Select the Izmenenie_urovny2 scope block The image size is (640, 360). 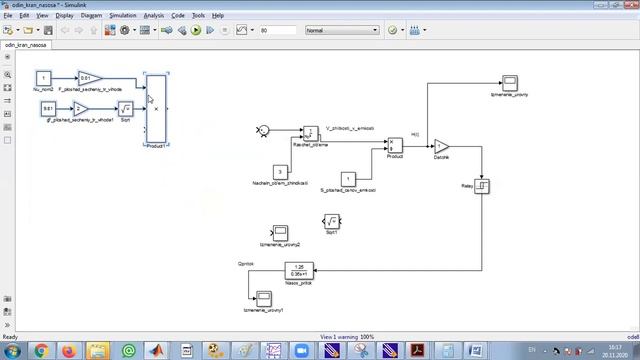[x=280, y=233]
